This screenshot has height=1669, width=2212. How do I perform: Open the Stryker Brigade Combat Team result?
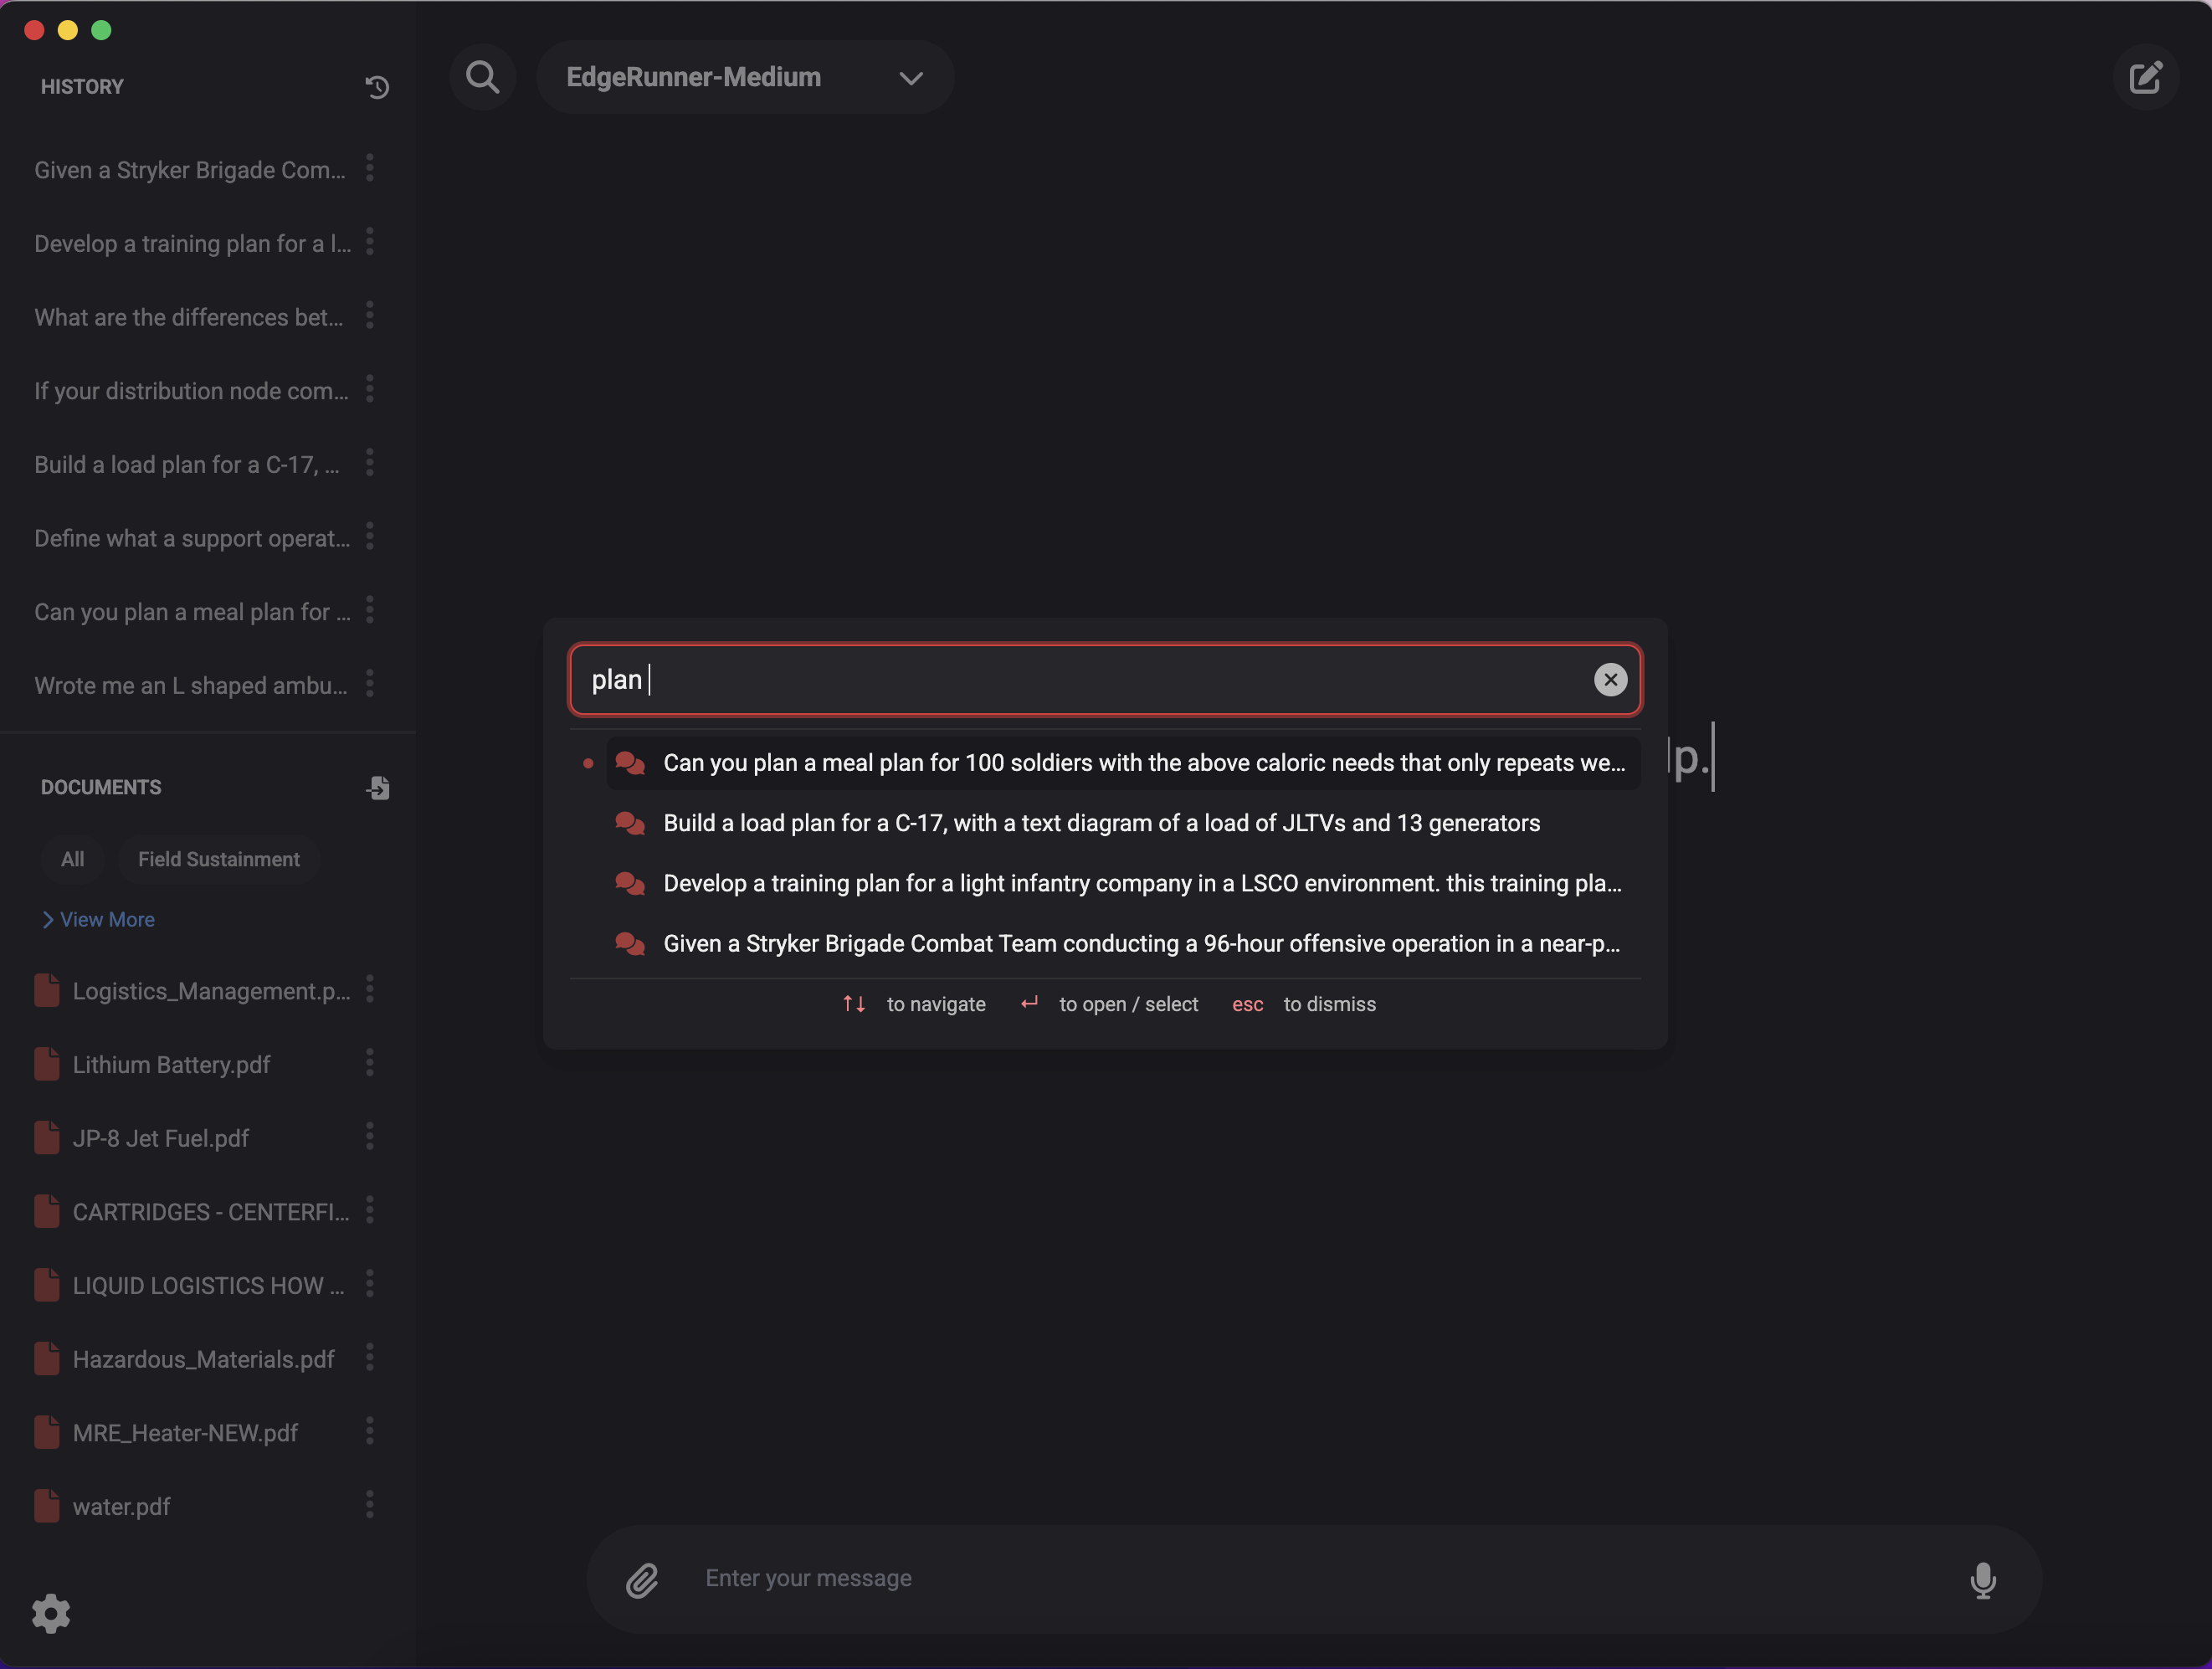click(x=1141, y=943)
